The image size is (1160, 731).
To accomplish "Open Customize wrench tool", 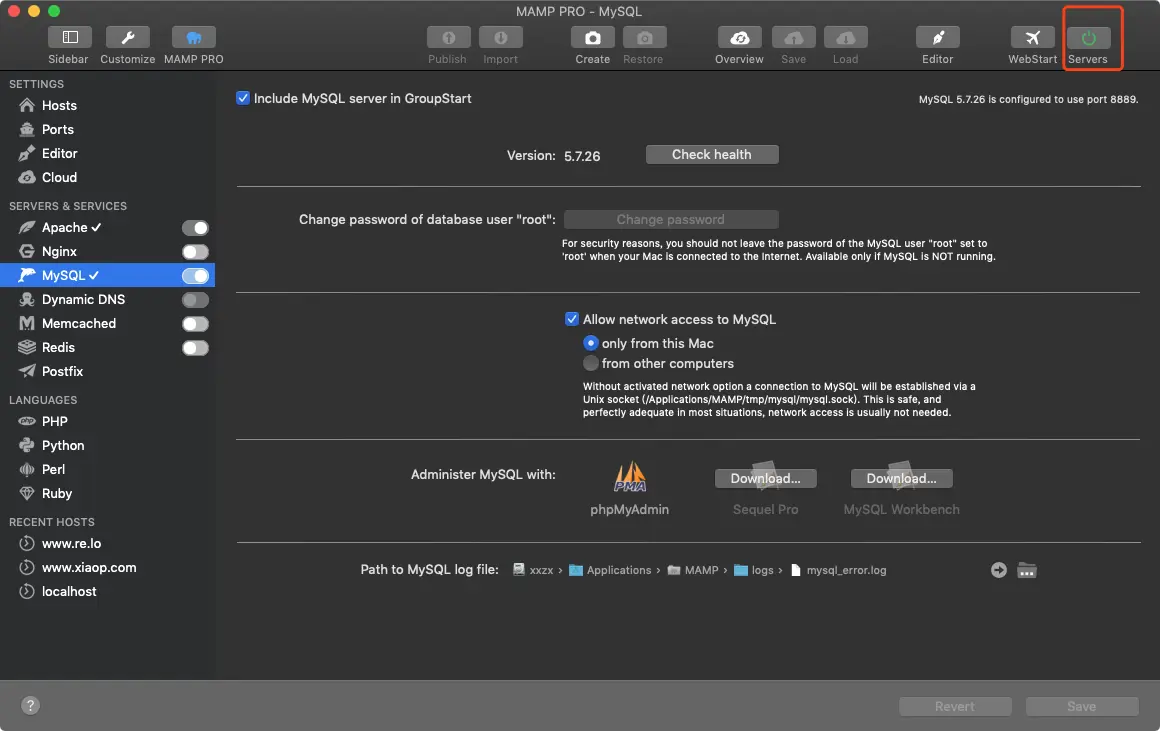I will [127, 37].
